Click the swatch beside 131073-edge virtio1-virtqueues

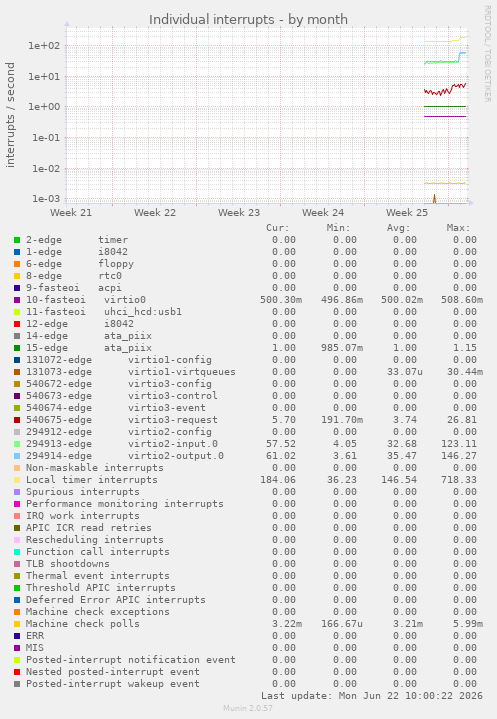click(17, 372)
